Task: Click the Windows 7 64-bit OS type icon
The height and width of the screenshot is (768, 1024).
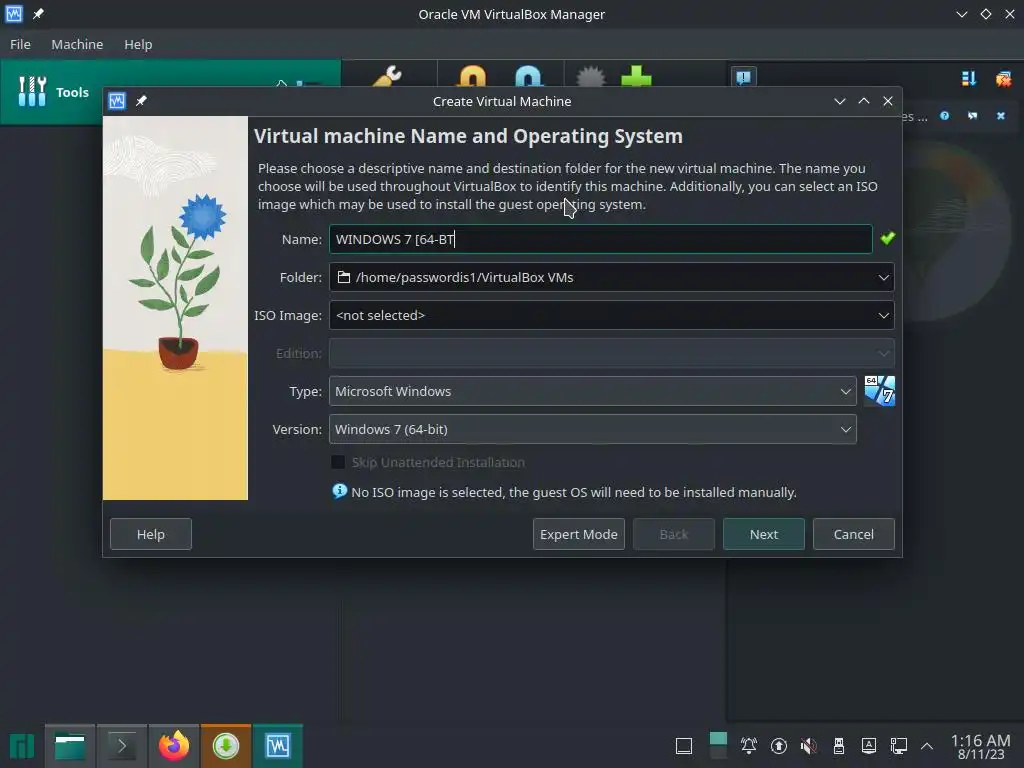Action: 879,391
